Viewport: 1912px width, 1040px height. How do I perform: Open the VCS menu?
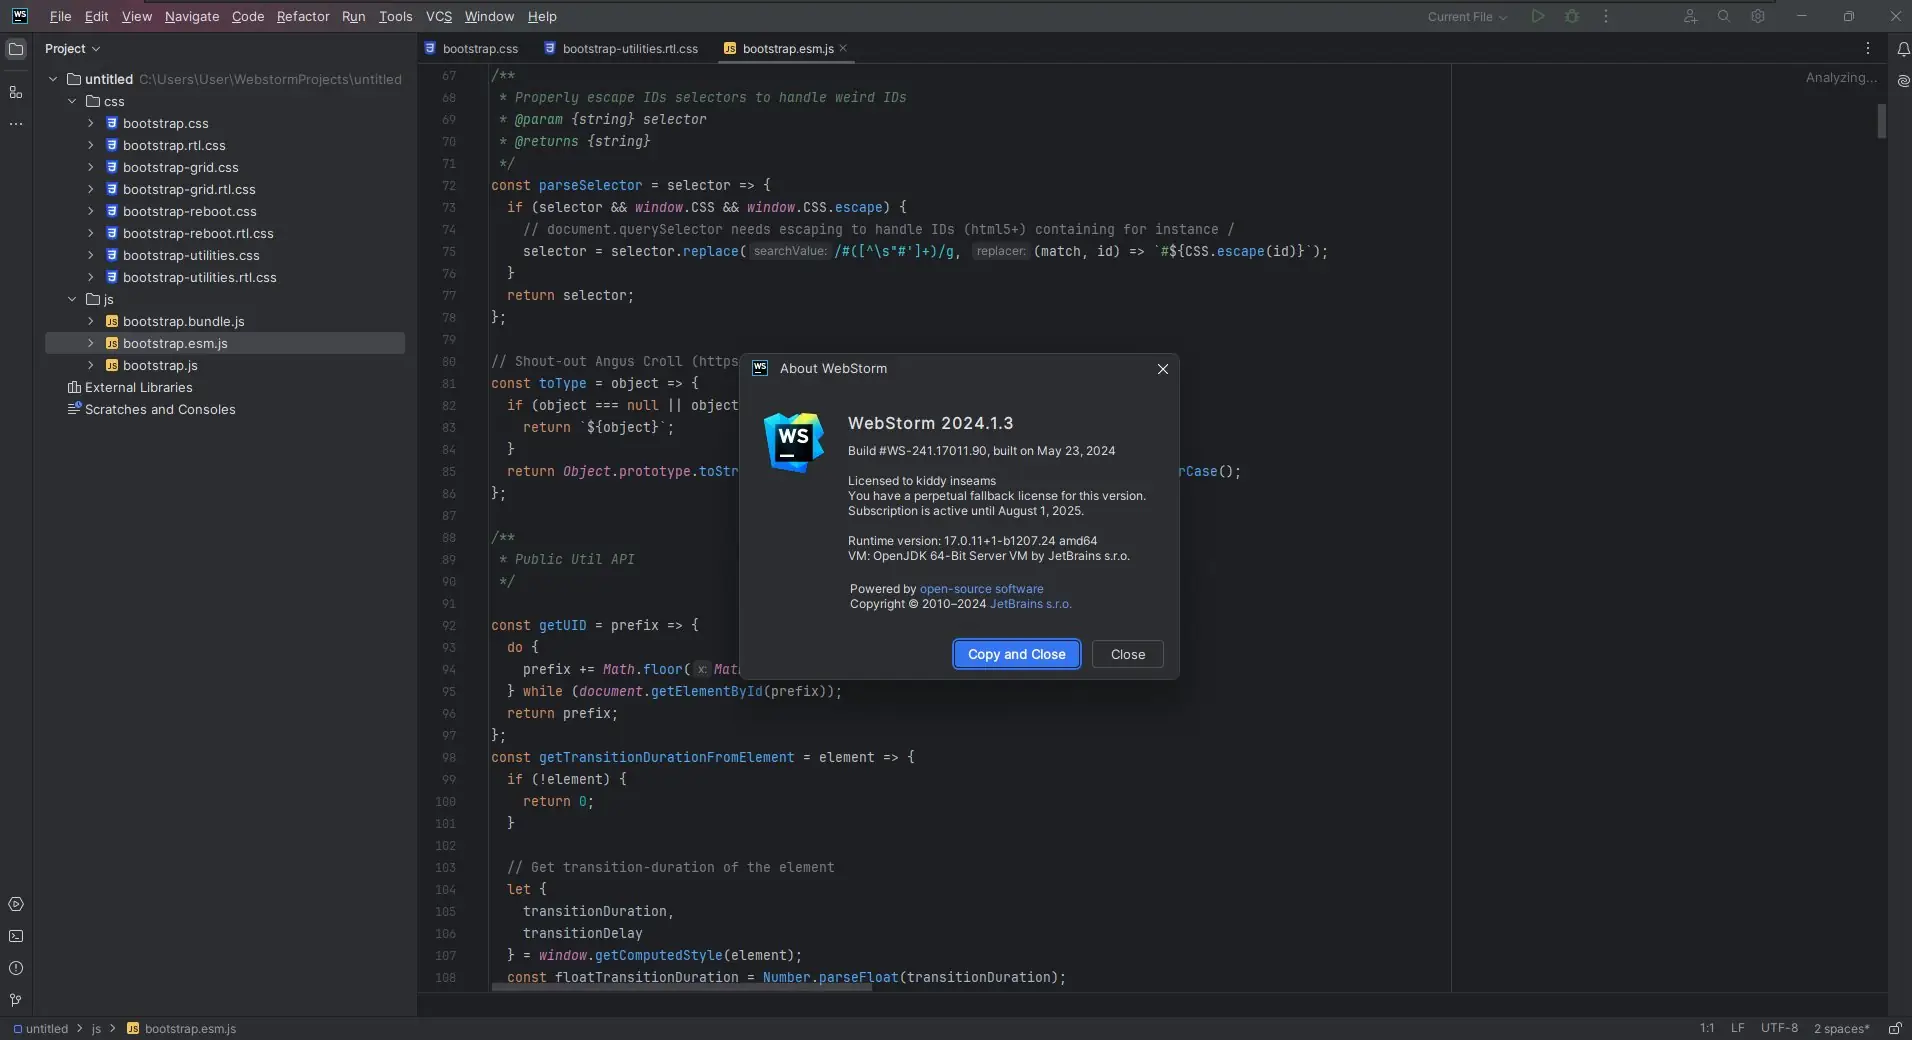click(x=439, y=16)
